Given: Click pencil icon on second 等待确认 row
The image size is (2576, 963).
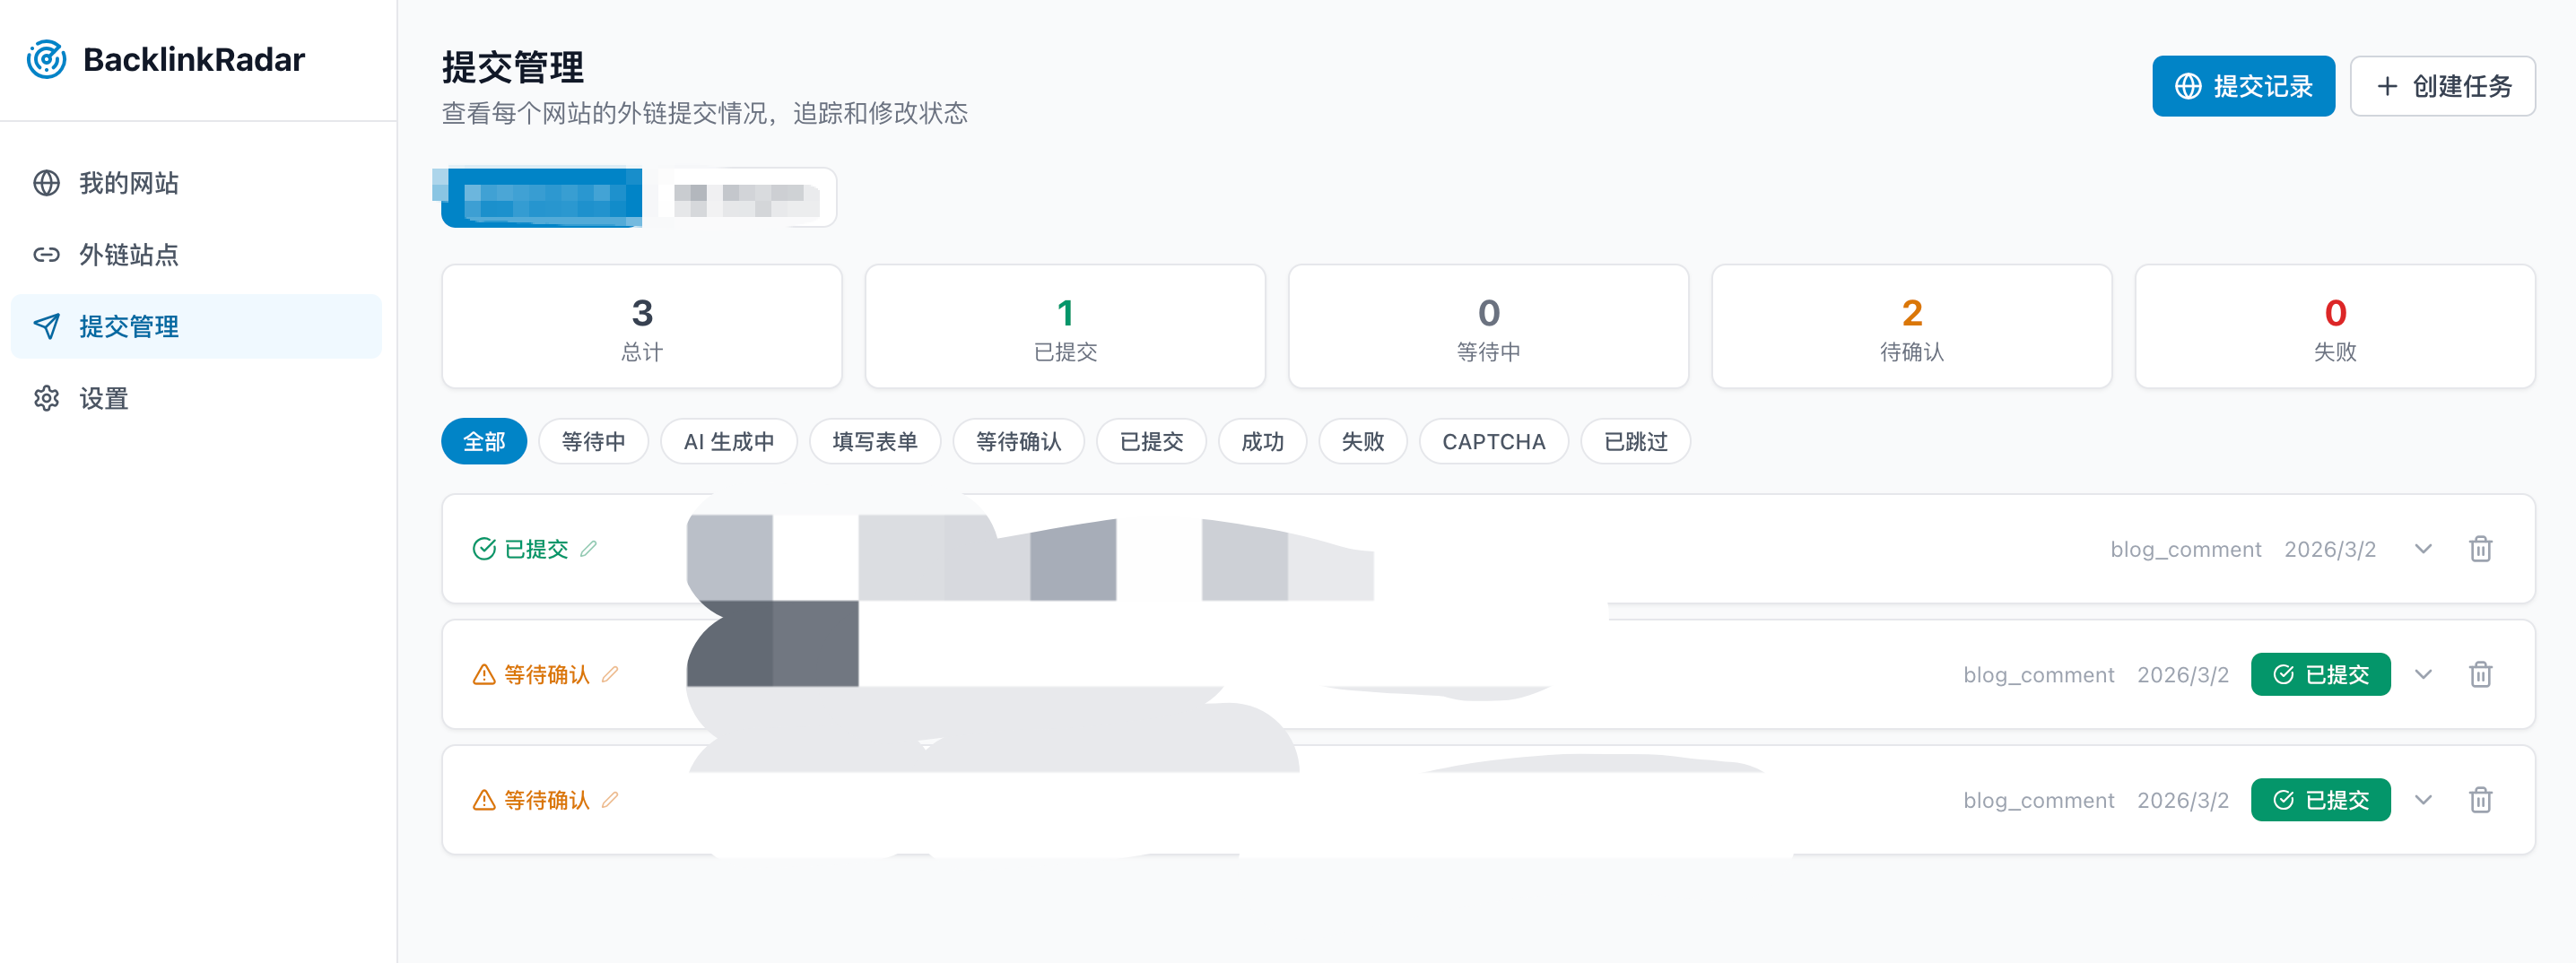Looking at the screenshot, I should click(610, 674).
